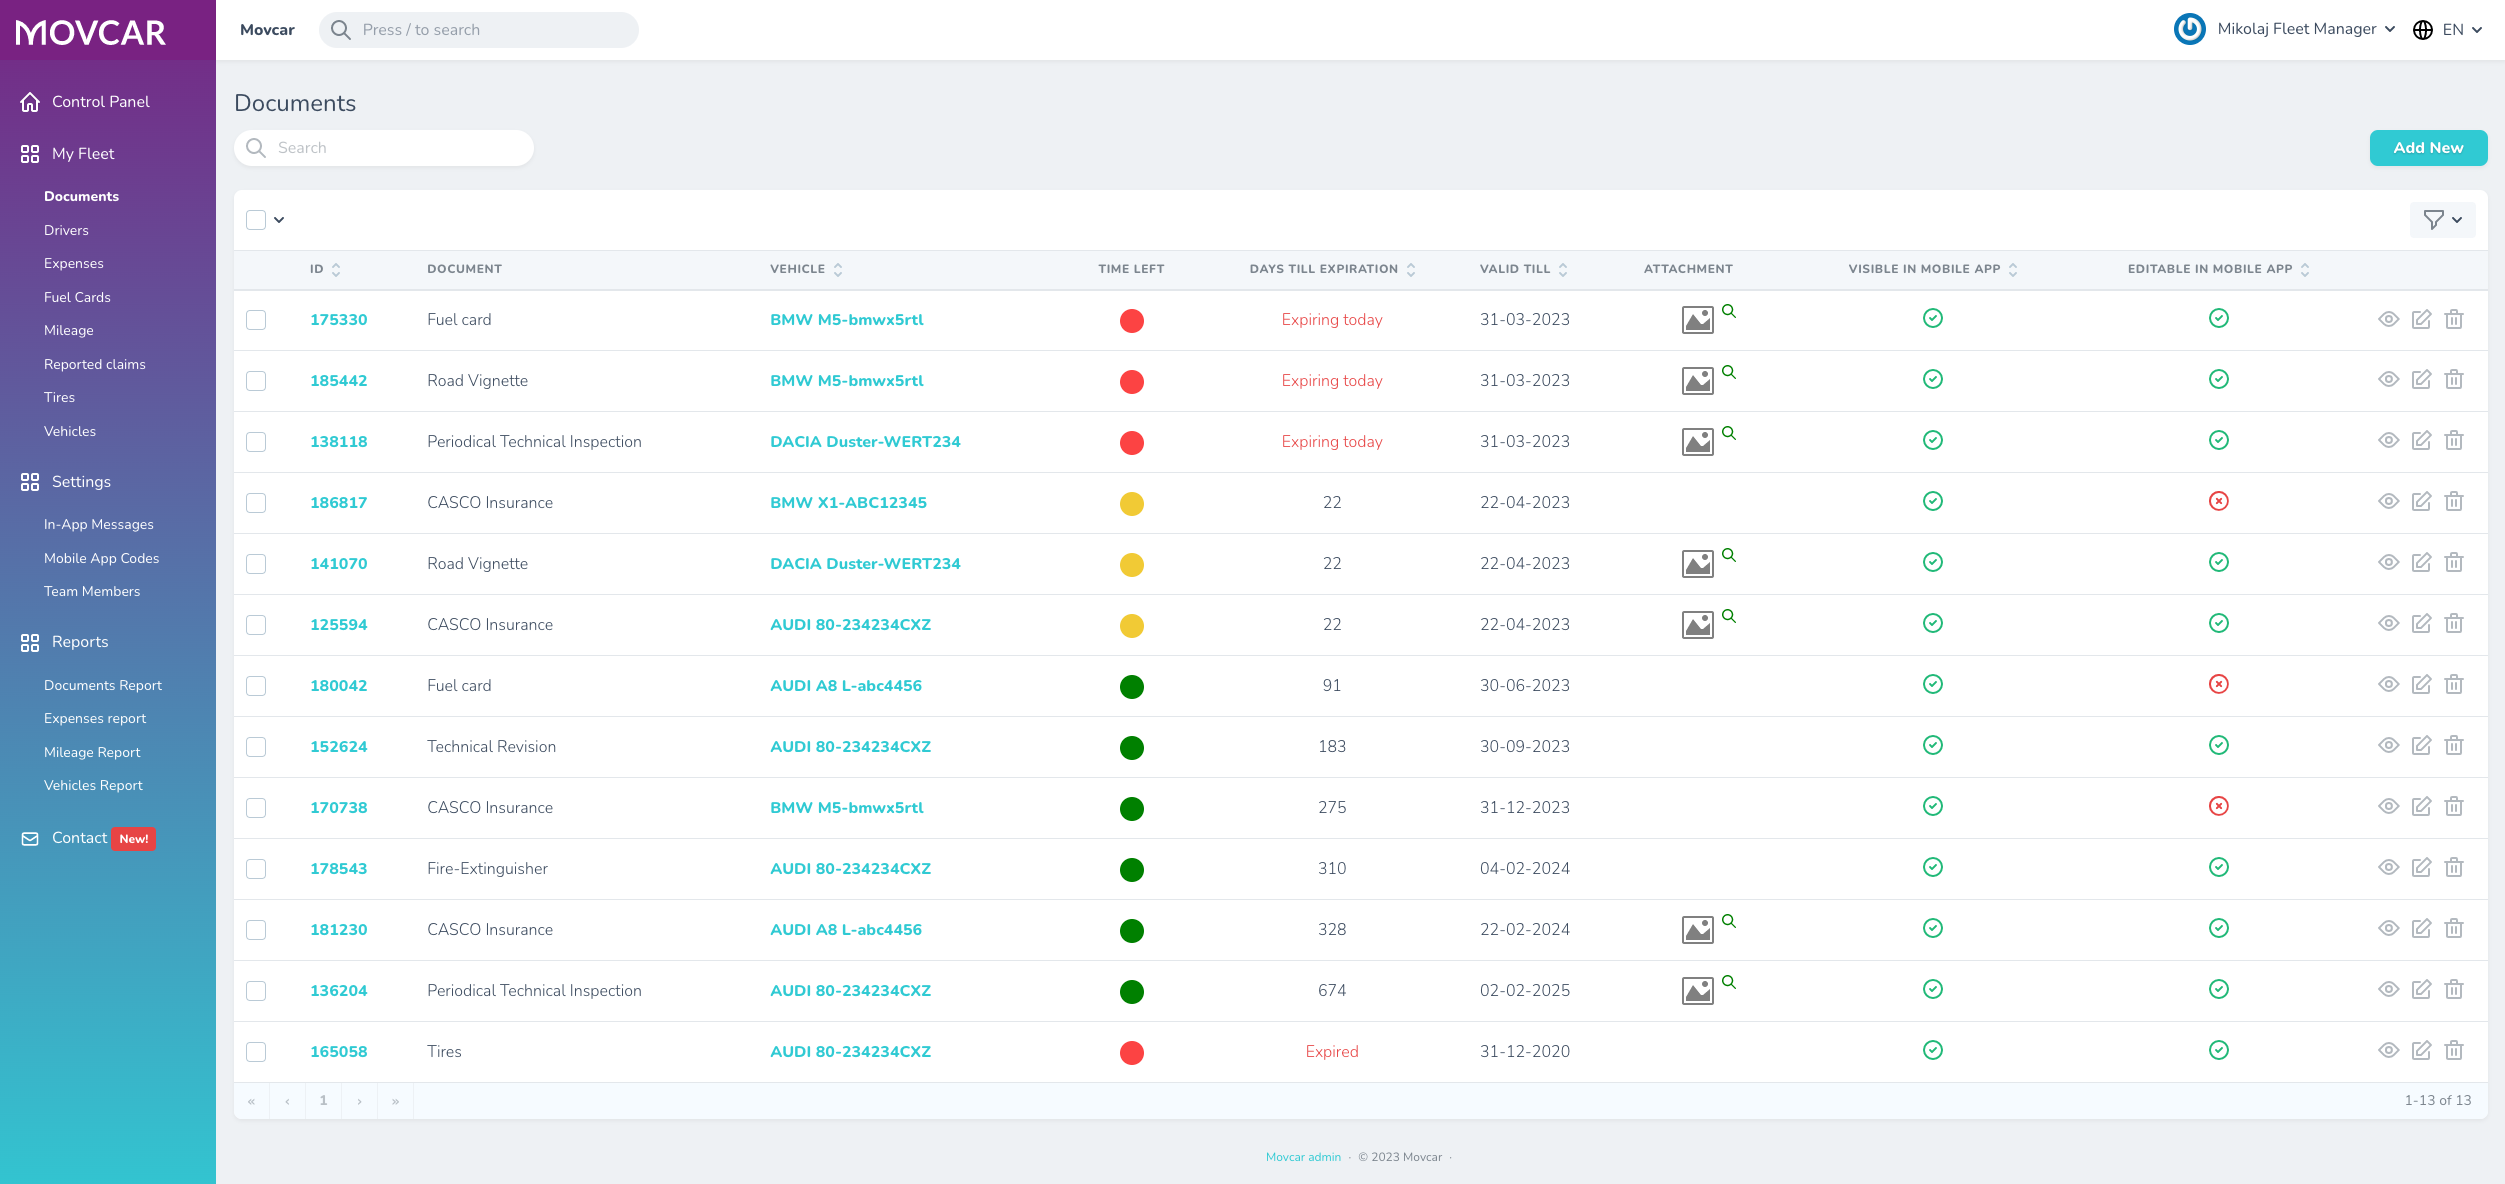
Task: Click the globe language icon in the header
Action: 2422,29
